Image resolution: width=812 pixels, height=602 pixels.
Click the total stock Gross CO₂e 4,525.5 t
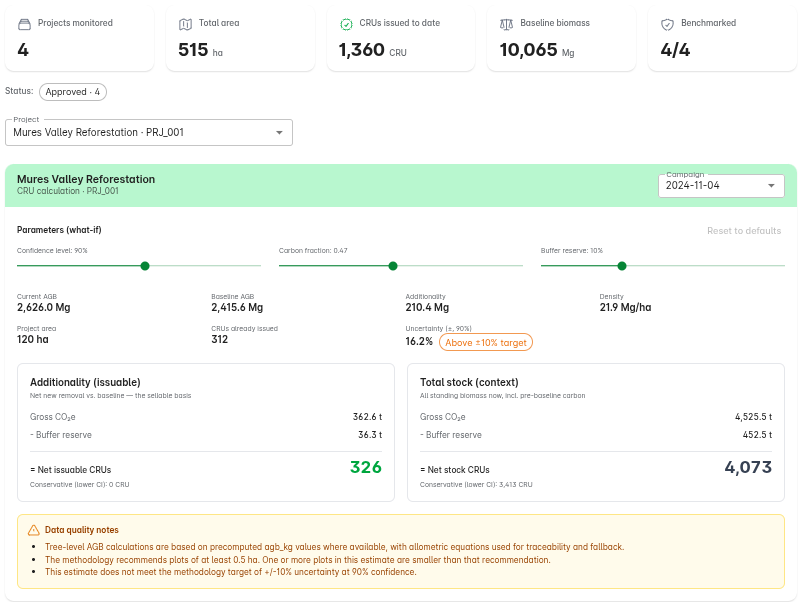click(x=753, y=417)
